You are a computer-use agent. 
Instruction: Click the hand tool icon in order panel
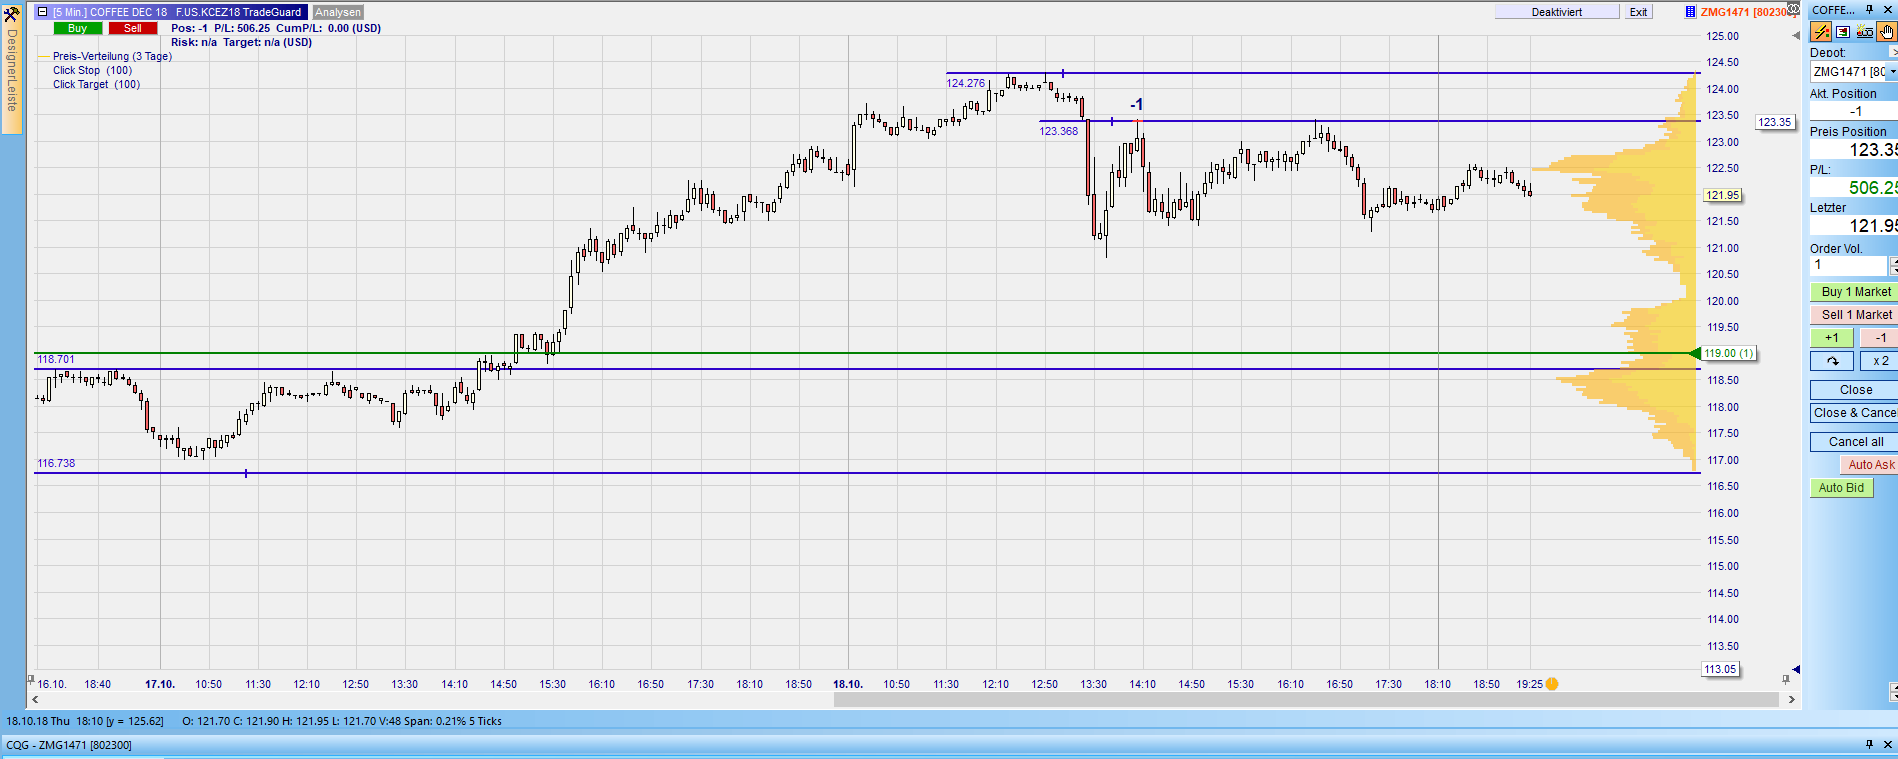coord(1886,32)
